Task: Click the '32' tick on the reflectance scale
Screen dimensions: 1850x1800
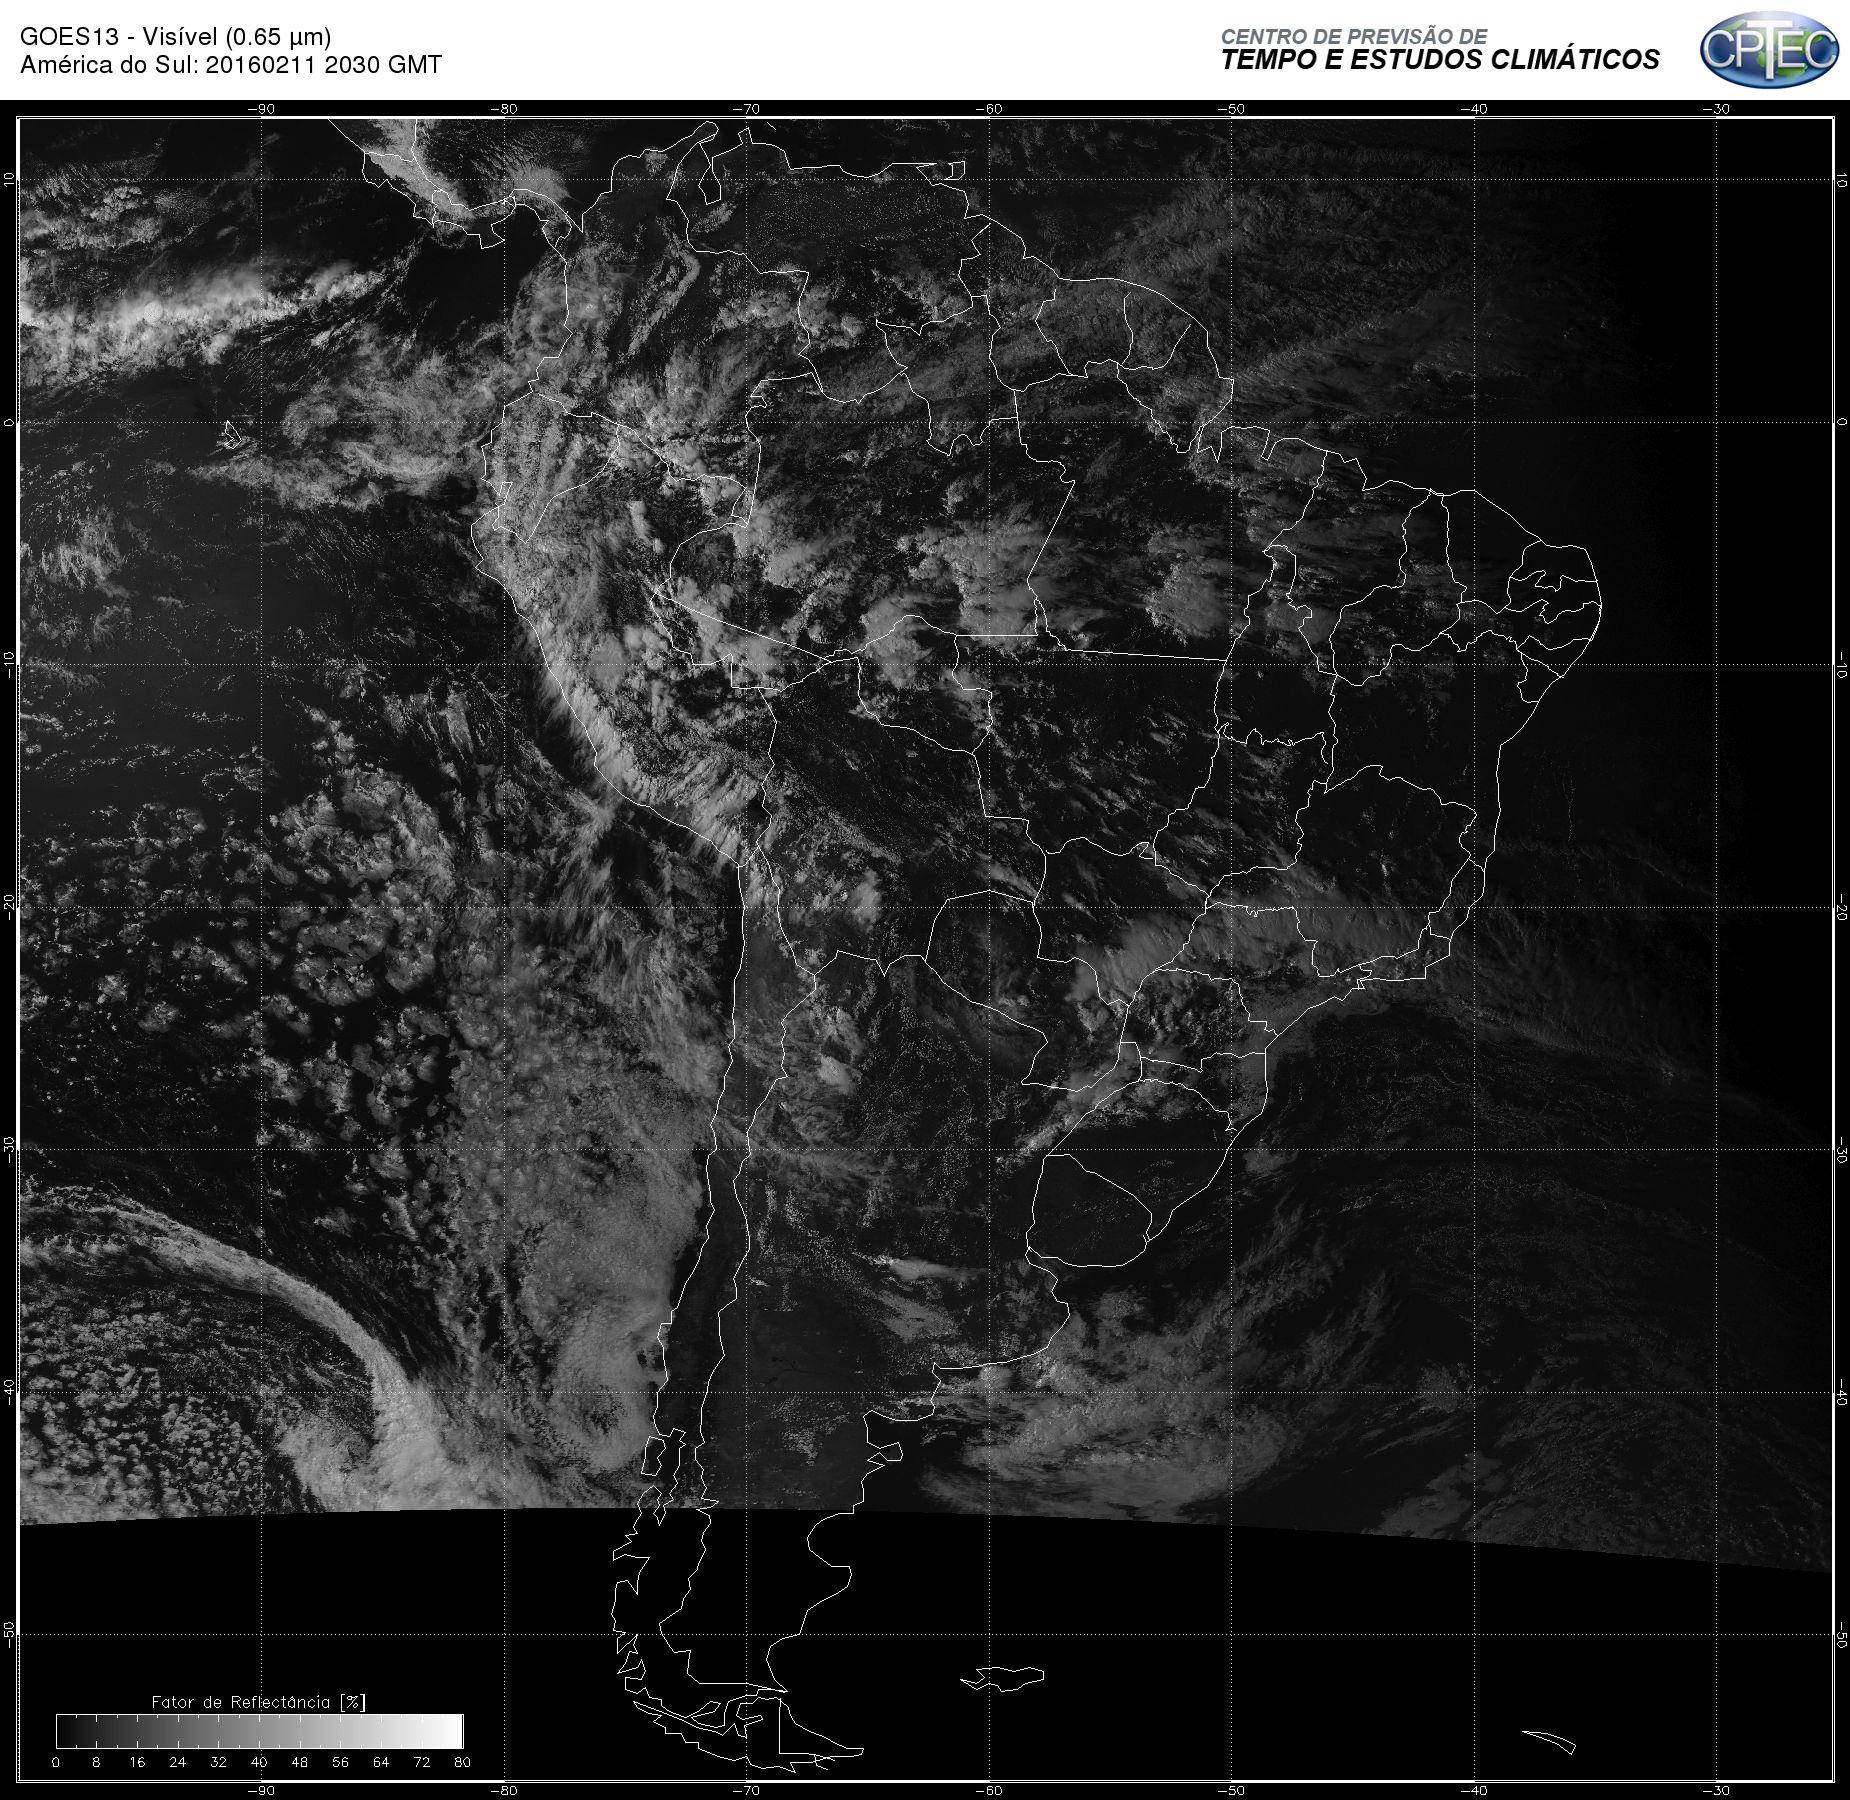Action: [219, 1762]
